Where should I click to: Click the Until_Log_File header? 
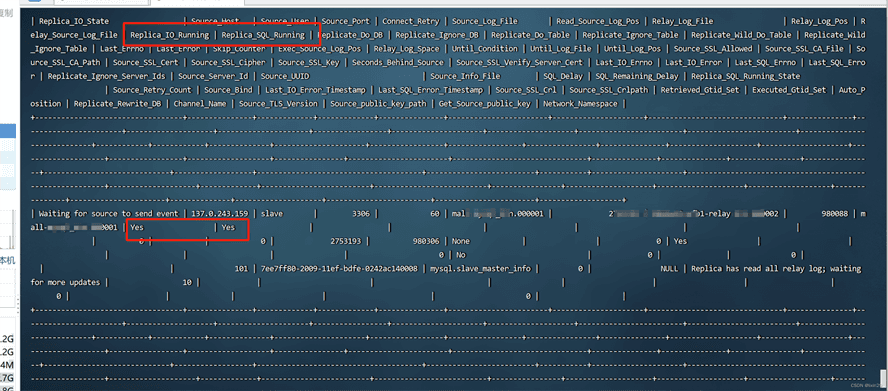(561, 49)
